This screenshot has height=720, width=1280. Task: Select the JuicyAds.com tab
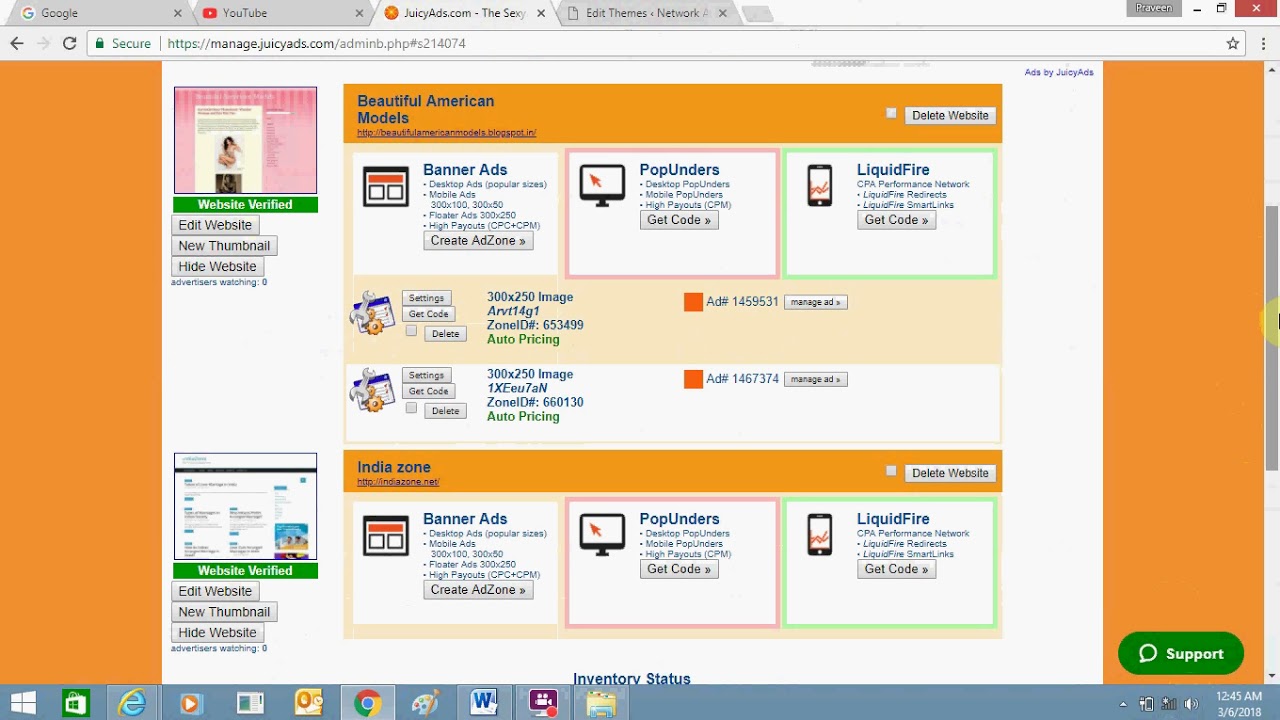coord(462,13)
